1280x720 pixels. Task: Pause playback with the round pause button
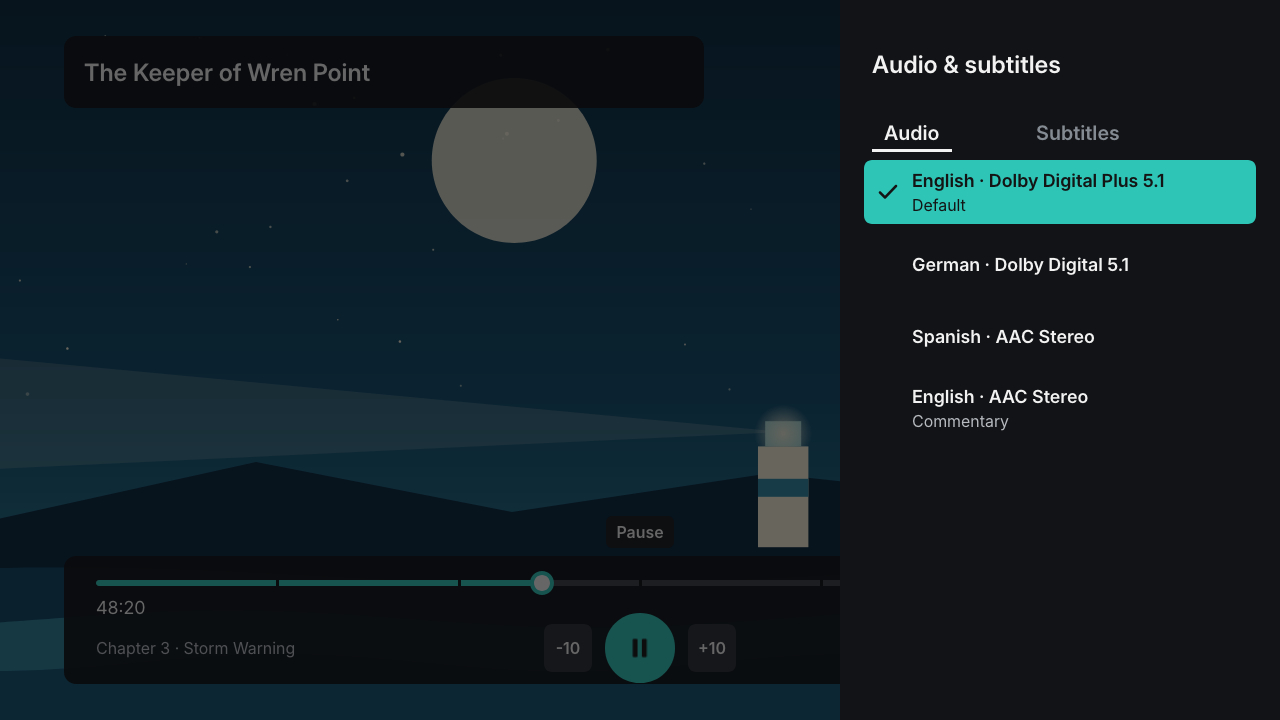[640, 648]
